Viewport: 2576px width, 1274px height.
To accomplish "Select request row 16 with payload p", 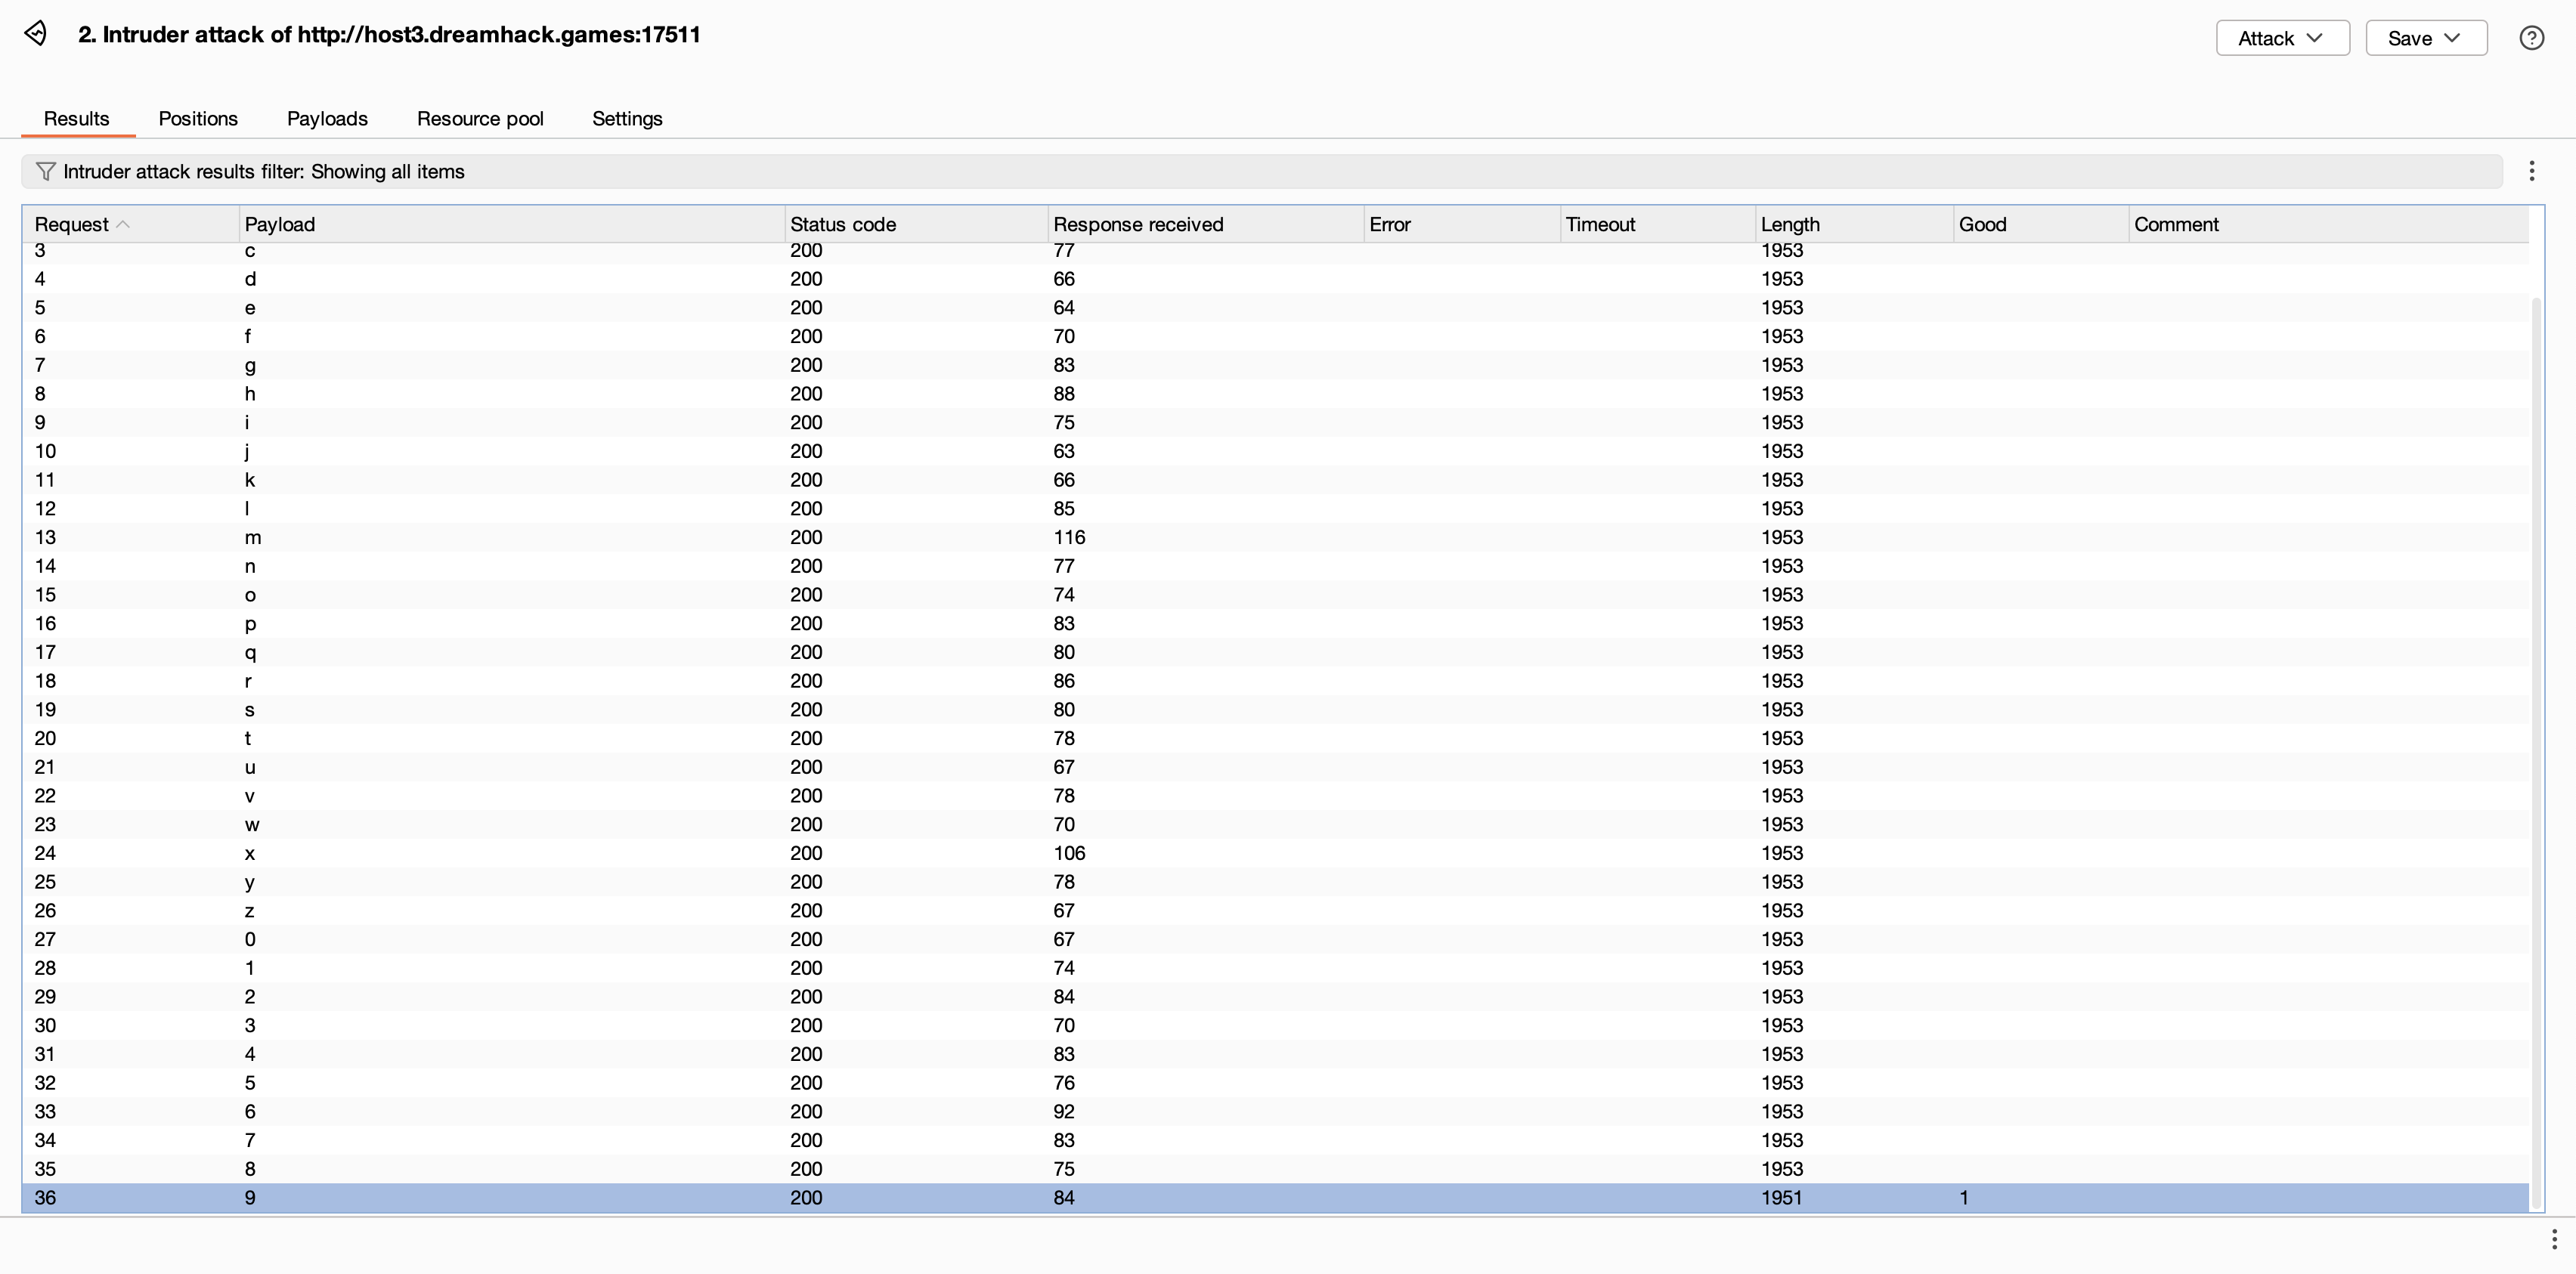I will click(x=1276, y=623).
